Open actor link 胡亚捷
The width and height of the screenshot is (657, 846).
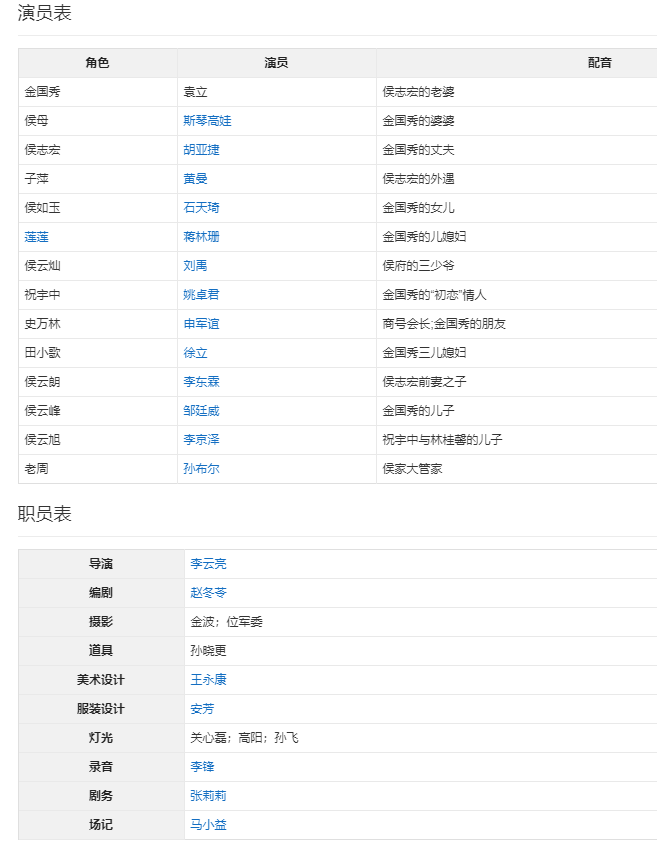click(x=201, y=150)
